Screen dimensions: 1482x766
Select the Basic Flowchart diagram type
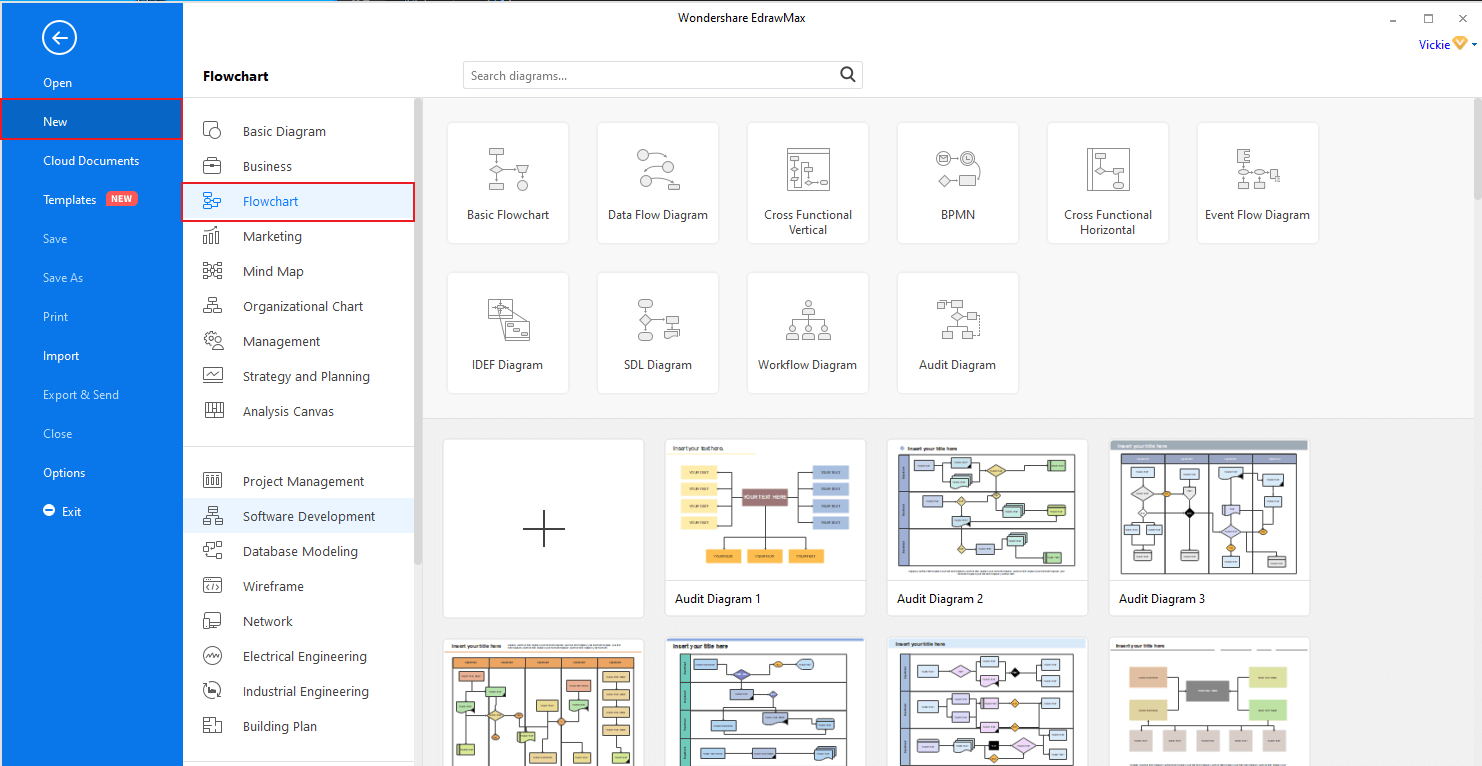tap(508, 183)
